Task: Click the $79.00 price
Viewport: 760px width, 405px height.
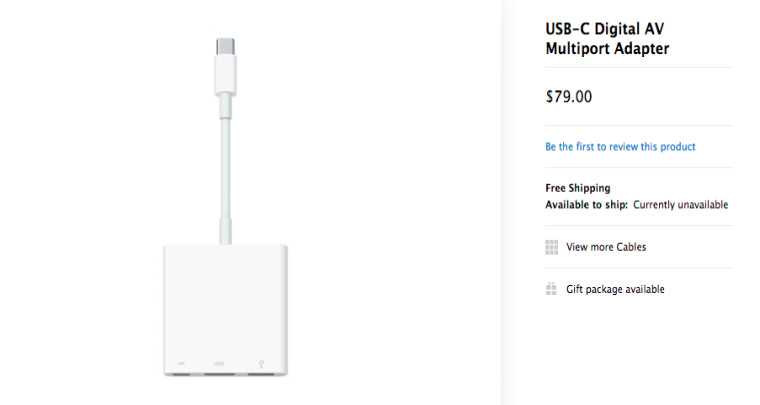Action: (x=569, y=96)
